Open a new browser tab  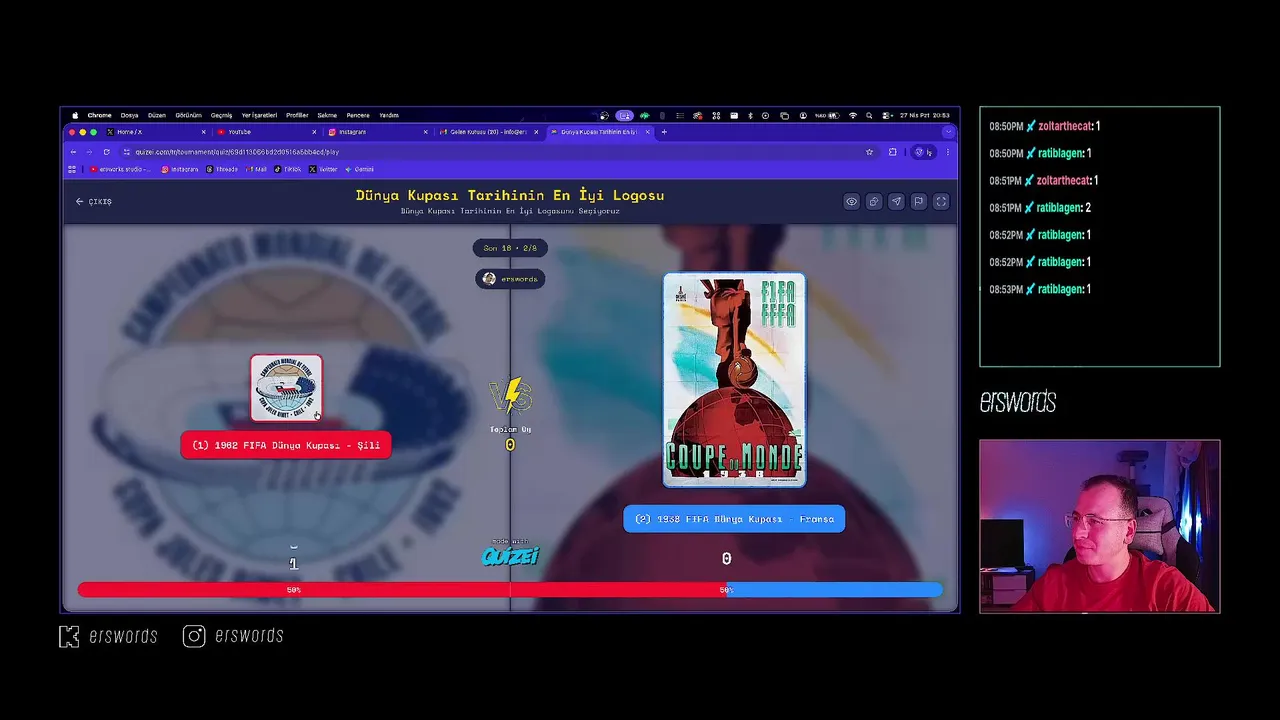[664, 132]
